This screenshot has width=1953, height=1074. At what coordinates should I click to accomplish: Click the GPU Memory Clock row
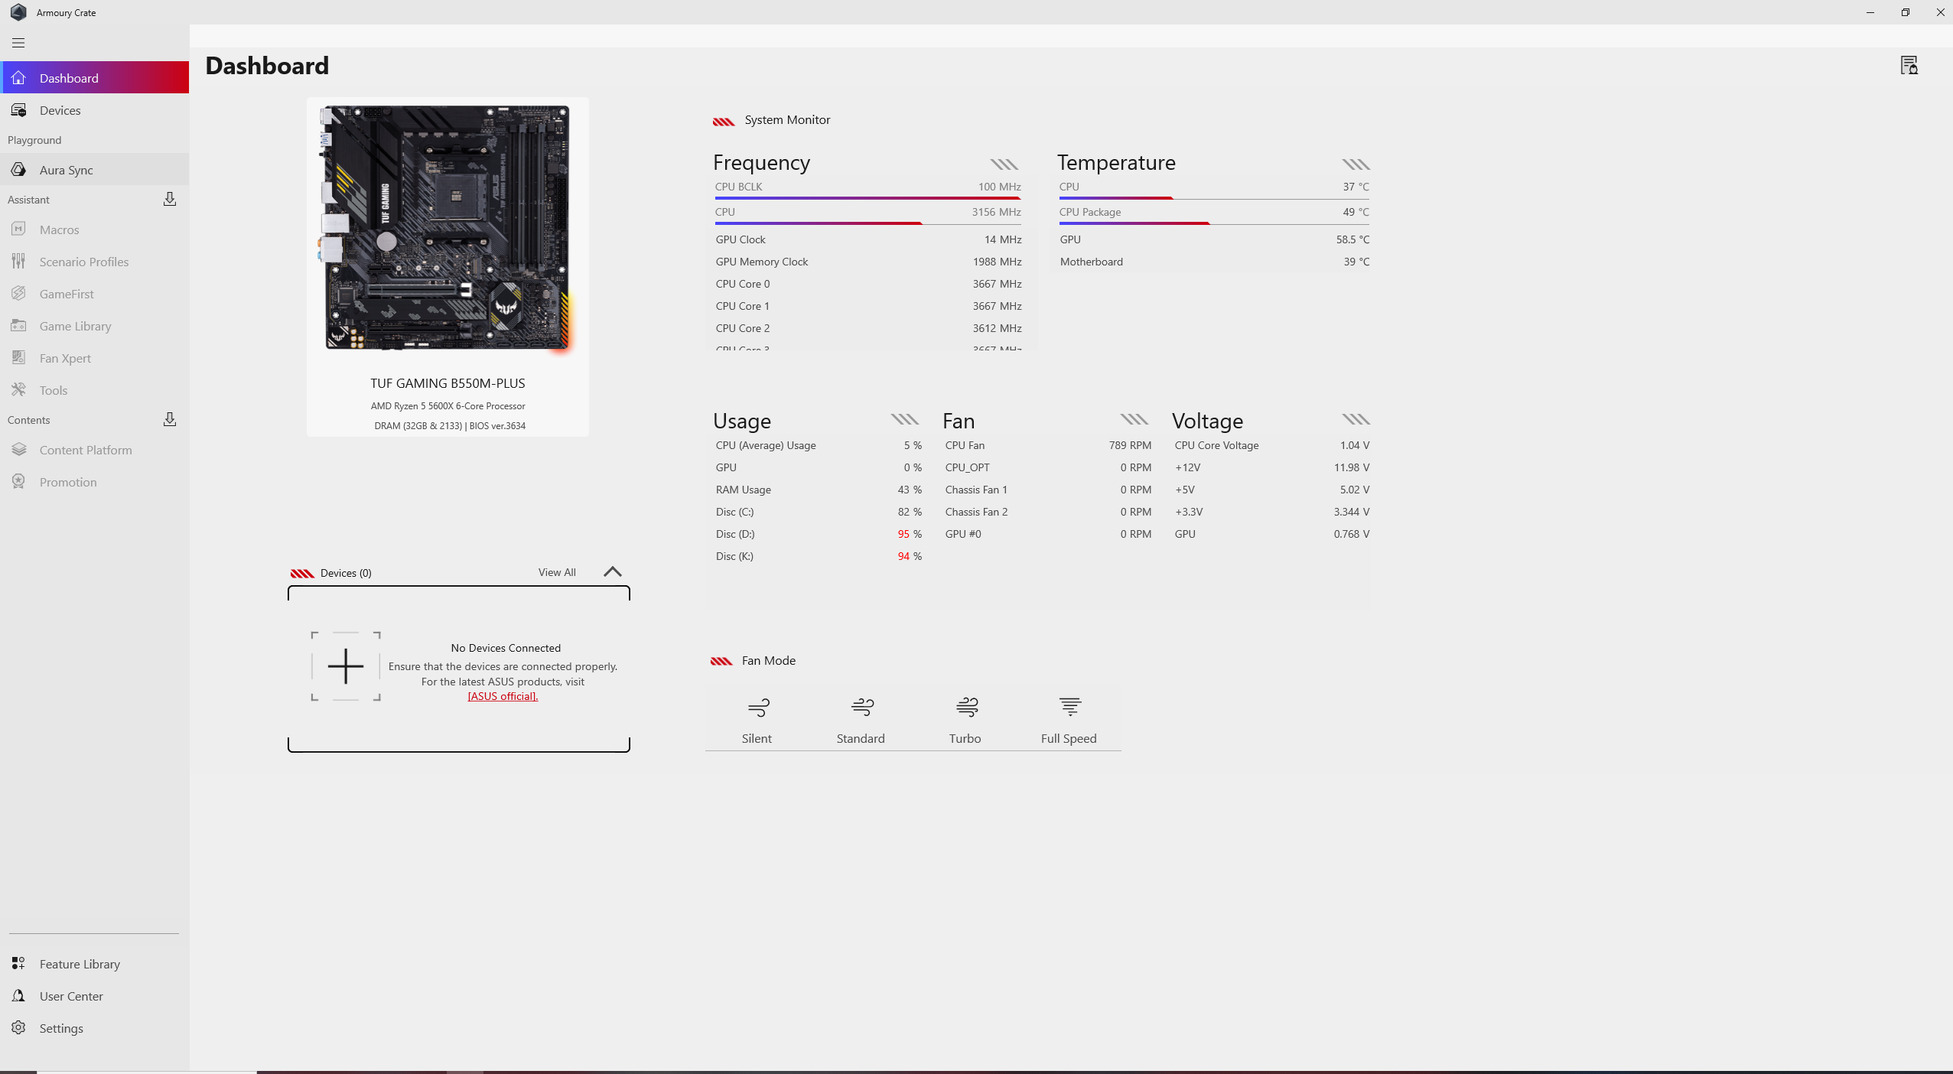tap(868, 262)
